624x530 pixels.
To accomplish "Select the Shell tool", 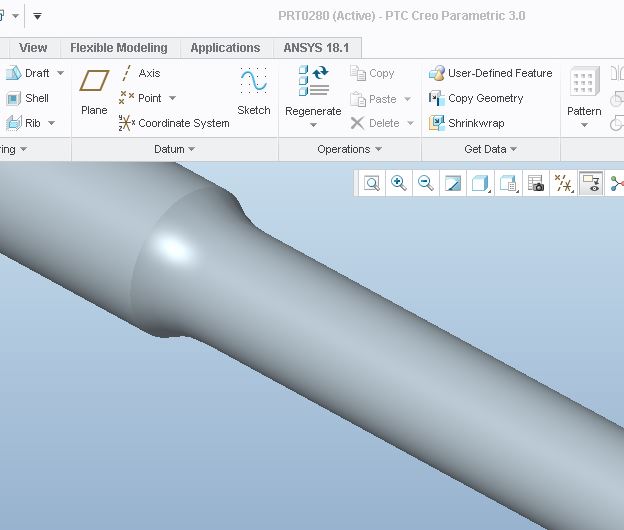I will [27, 98].
